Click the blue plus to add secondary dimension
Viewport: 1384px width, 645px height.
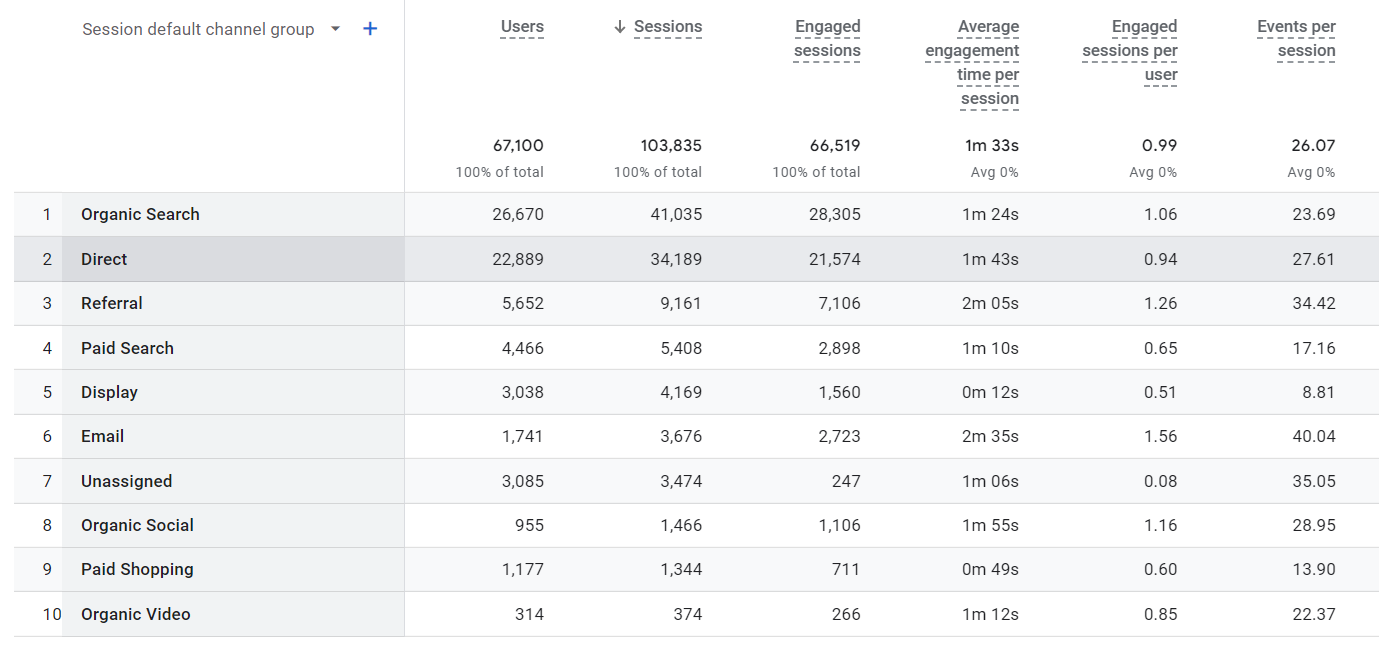pyautogui.click(x=369, y=28)
